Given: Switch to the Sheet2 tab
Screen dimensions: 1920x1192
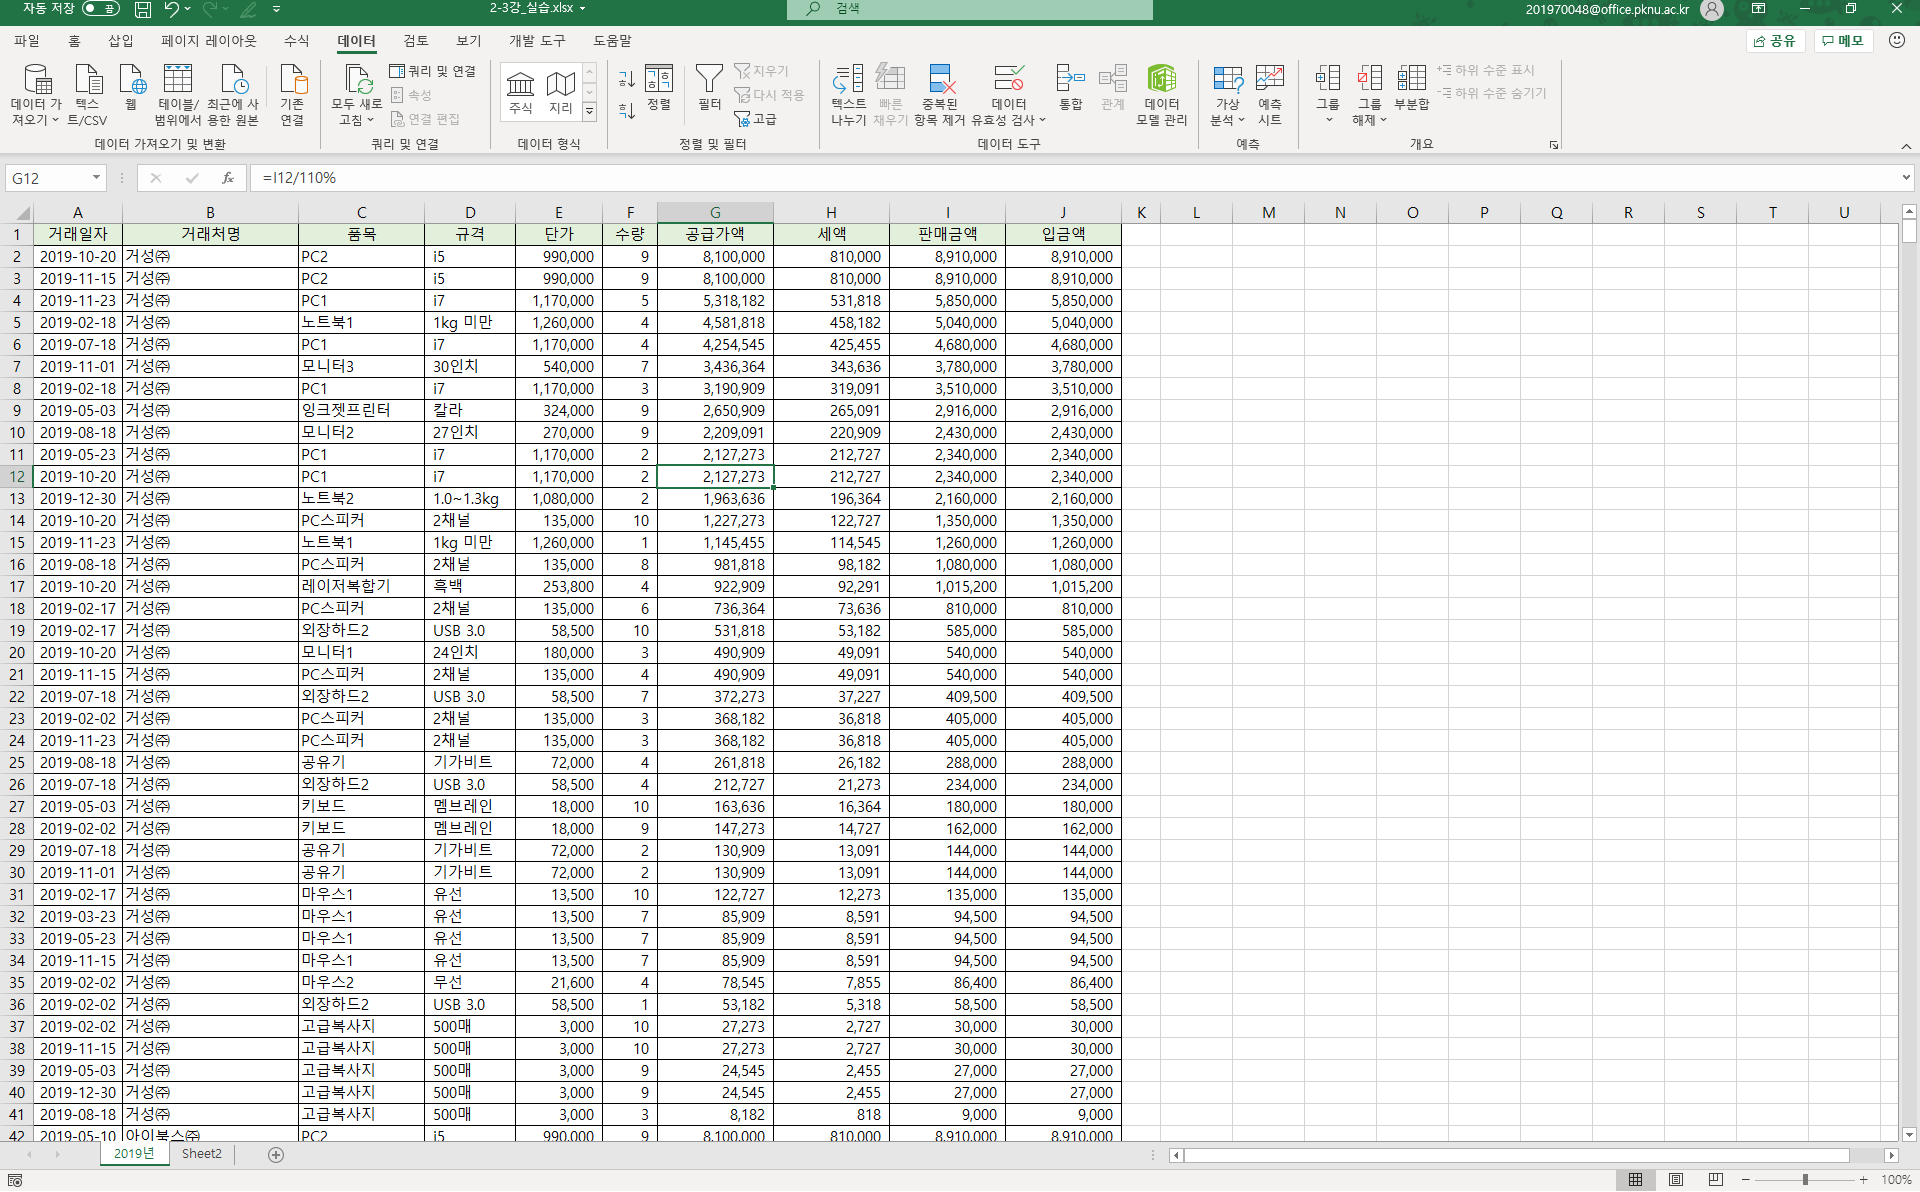Looking at the screenshot, I should pos(201,1154).
